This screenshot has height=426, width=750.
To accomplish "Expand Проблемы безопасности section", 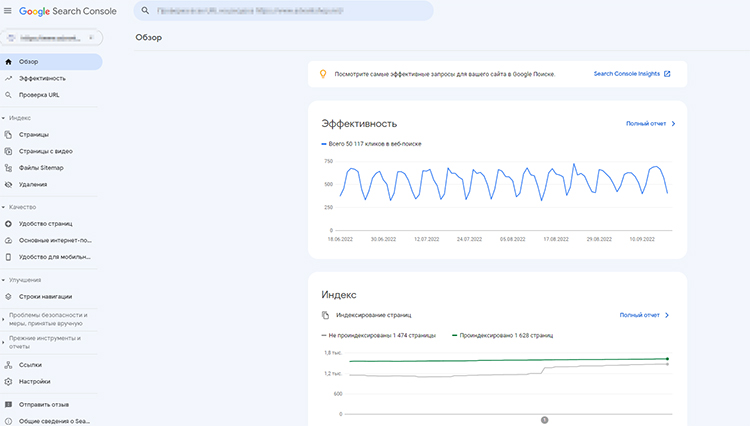I will 4,319.
